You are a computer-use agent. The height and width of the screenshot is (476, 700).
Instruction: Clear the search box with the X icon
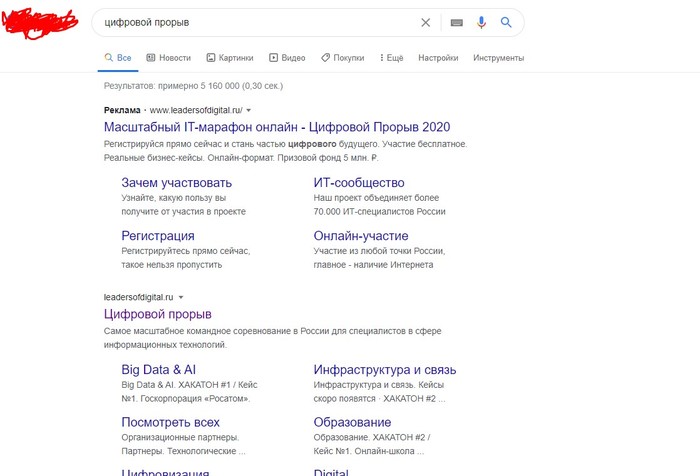click(x=425, y=22)
